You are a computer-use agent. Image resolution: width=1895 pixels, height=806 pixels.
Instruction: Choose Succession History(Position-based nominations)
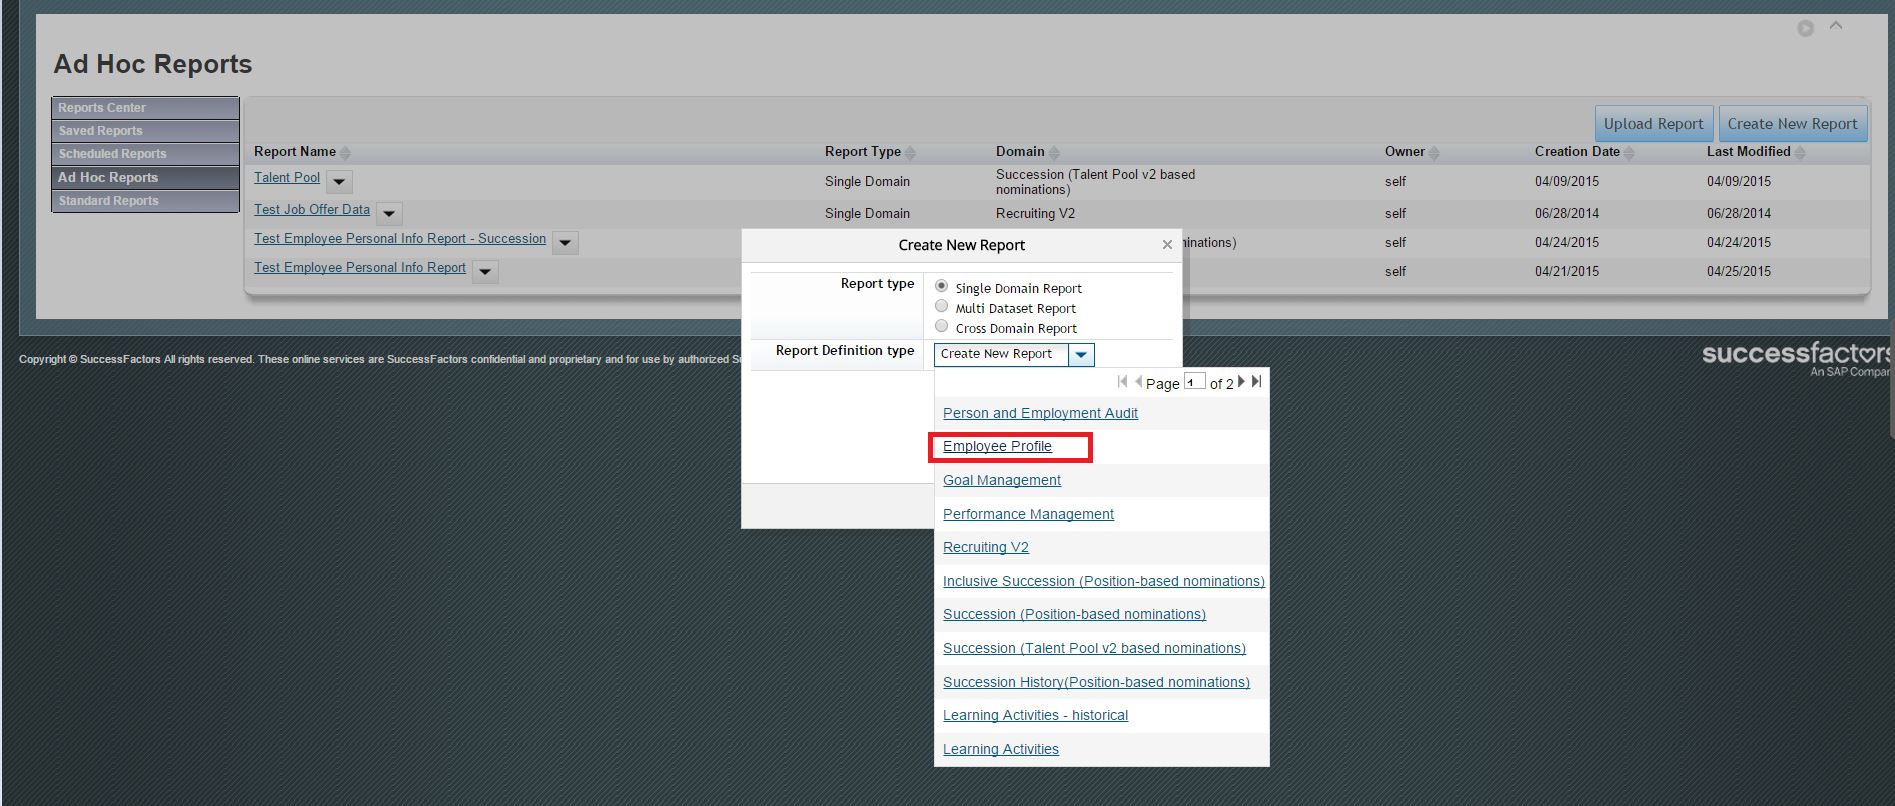(x=1096, y=682)
